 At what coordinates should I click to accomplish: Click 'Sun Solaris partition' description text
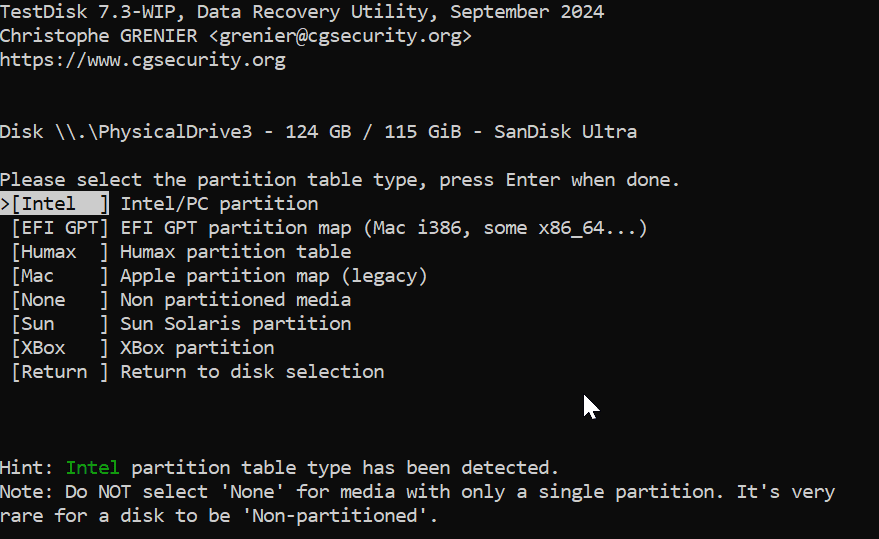235,324
